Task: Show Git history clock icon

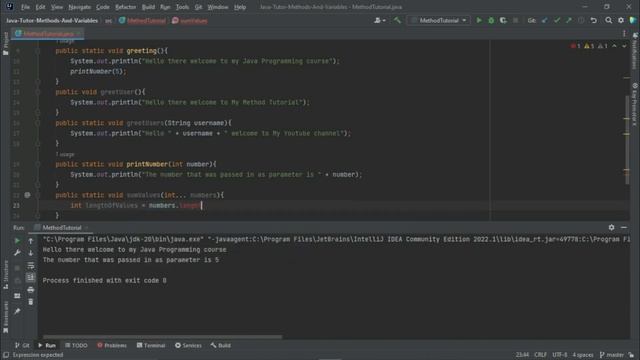Action: (x=581, y=20)
